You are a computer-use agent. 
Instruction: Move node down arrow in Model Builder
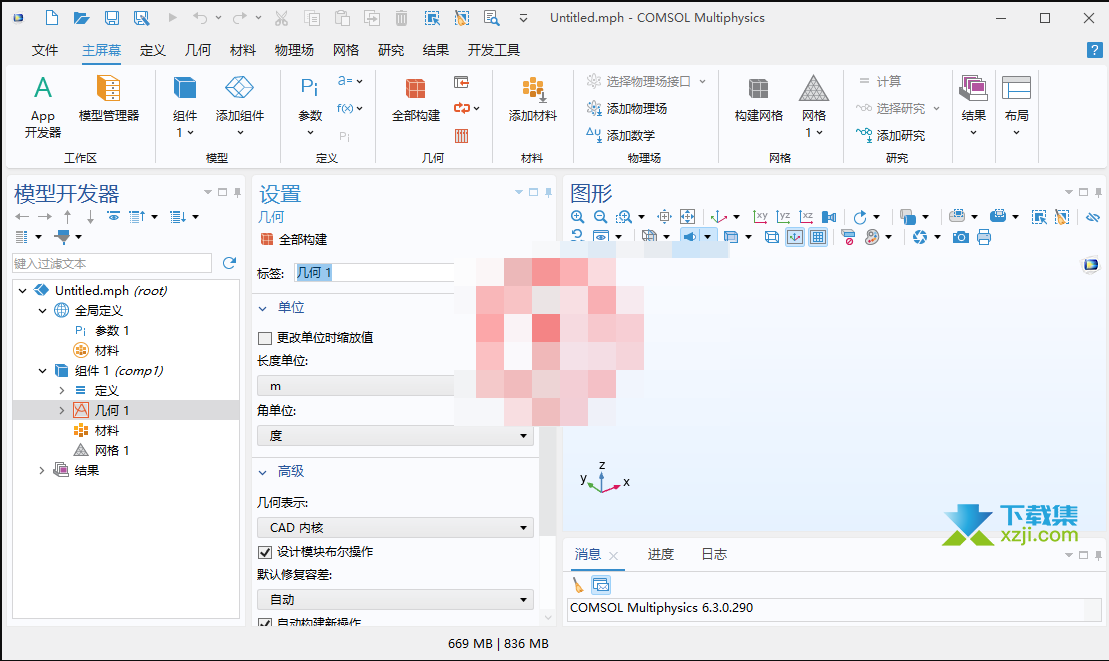click(x=90, y=216)
